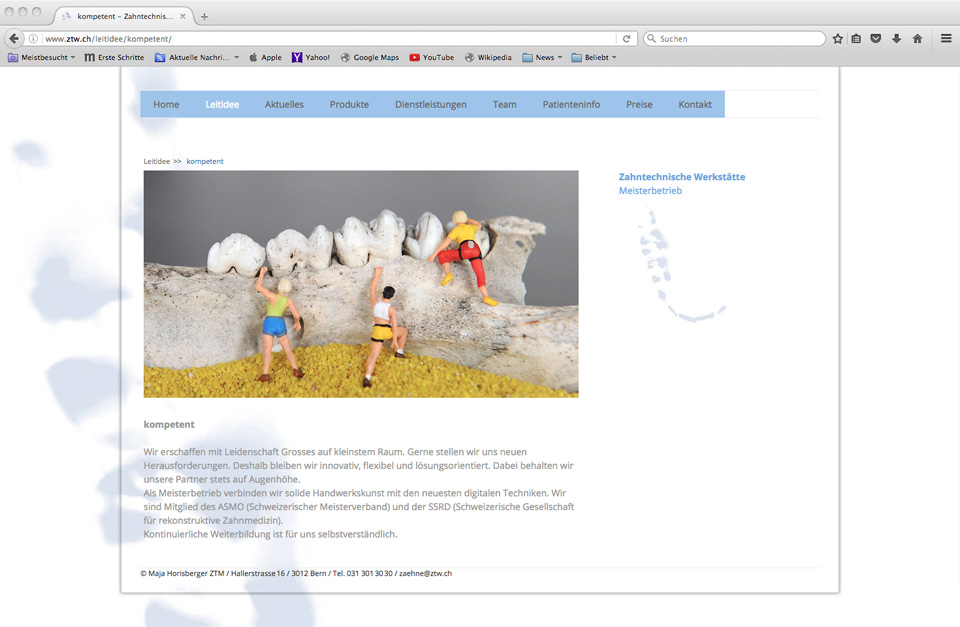Open the Patienteninfo menu item
Viewport: 960px width, 627px height.
point(571,105)
